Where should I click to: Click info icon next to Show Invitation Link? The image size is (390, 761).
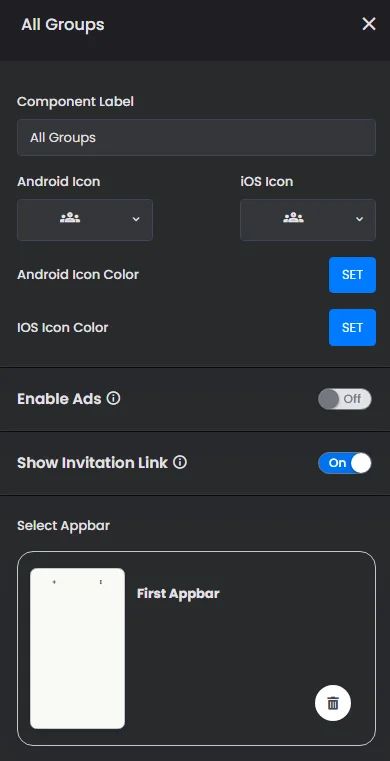[x=180, y=463]
